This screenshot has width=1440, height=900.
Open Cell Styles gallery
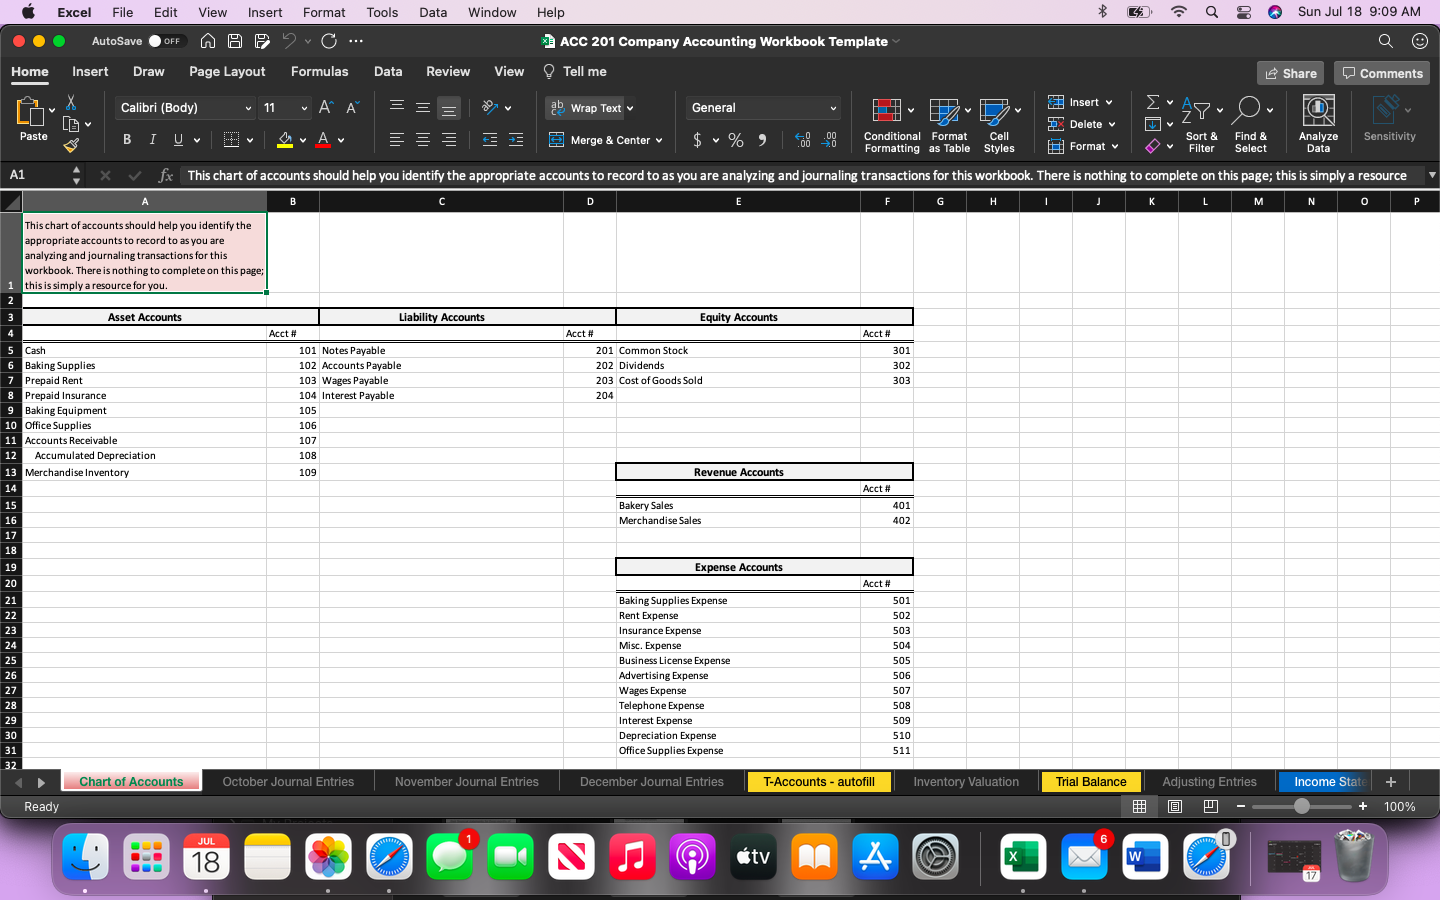pyautogui.click(x=999, y=124)
